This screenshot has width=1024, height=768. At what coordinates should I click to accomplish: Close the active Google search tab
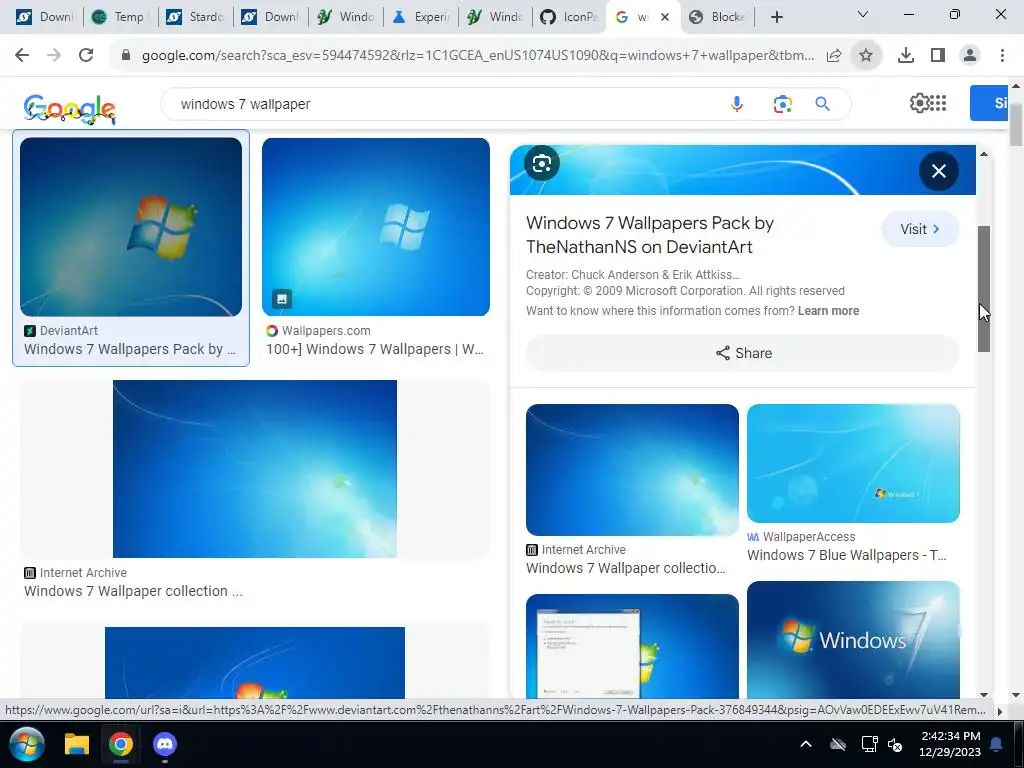(665, 17)
